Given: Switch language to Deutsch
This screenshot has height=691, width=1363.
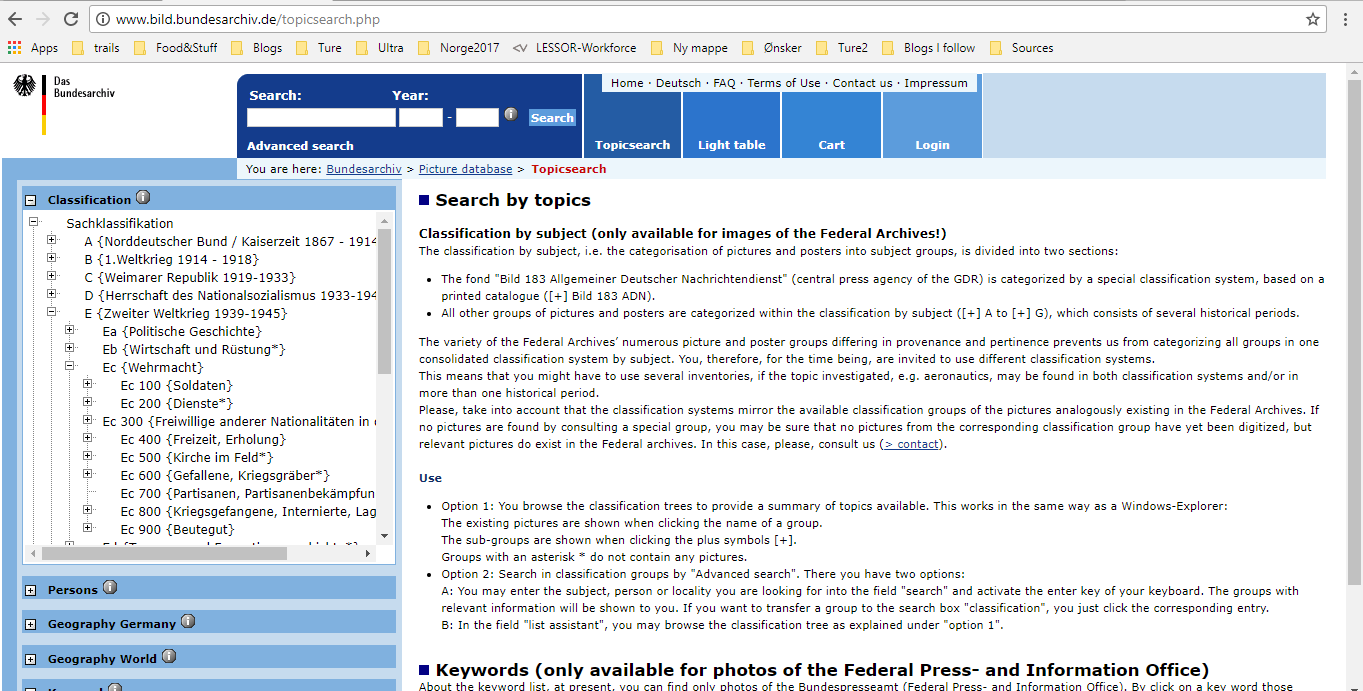Looking at the screenshot, I should (678, 83).
